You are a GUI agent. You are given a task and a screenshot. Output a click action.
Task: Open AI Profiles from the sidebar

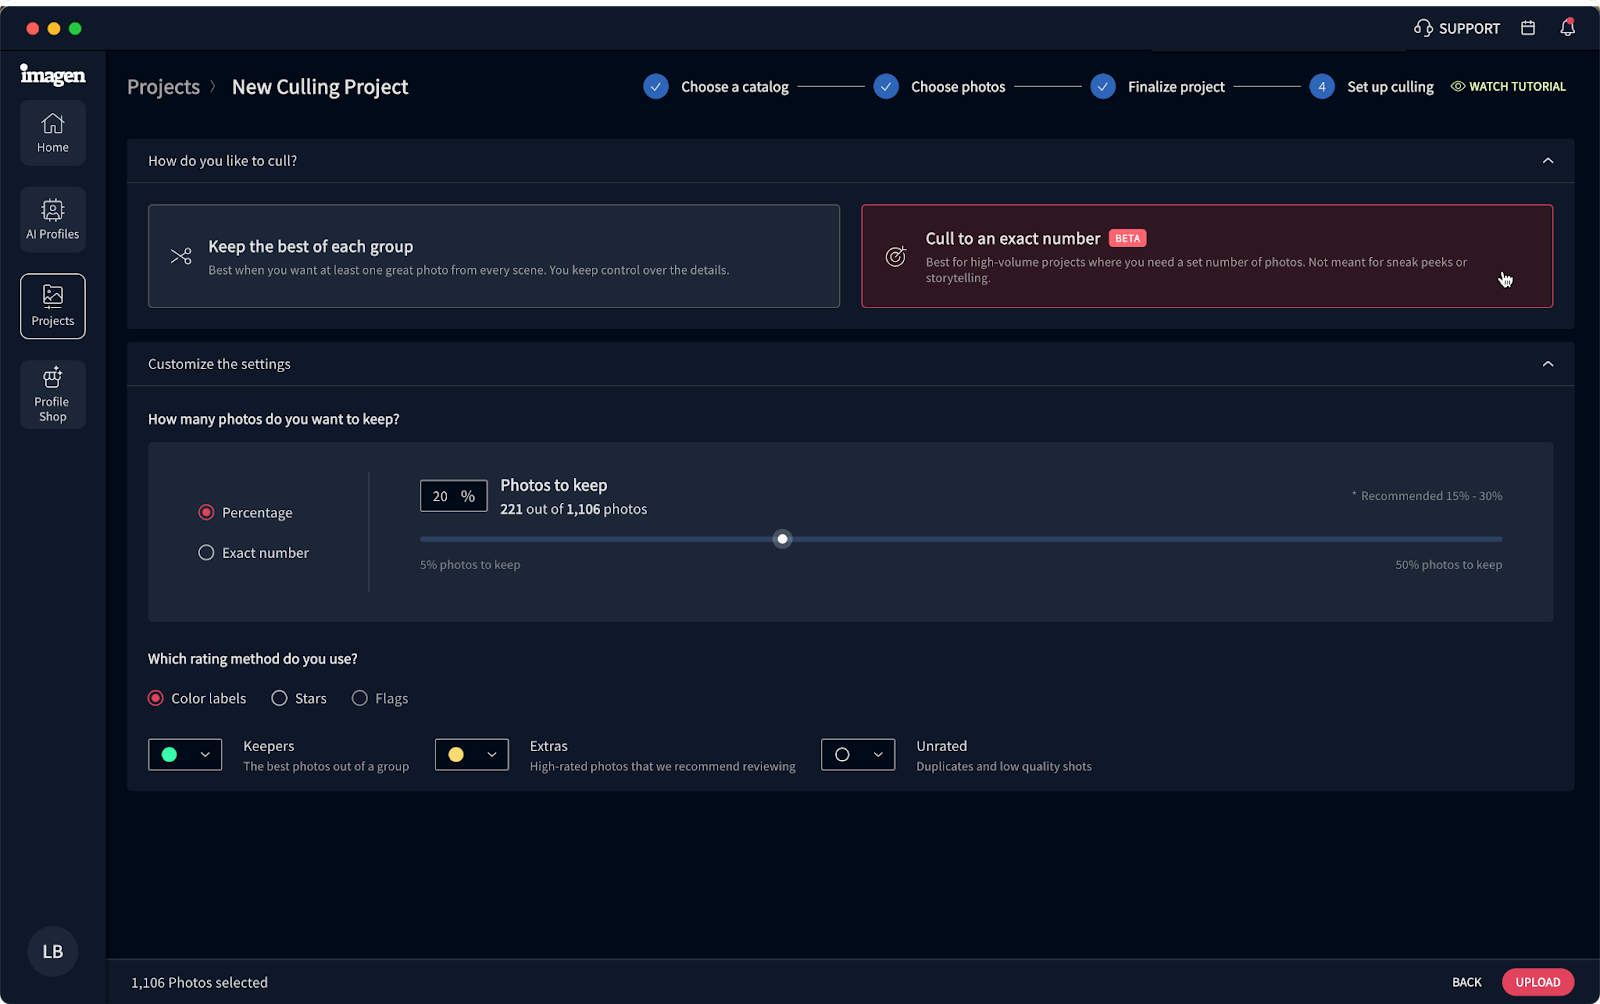click(x=52, y=218)
